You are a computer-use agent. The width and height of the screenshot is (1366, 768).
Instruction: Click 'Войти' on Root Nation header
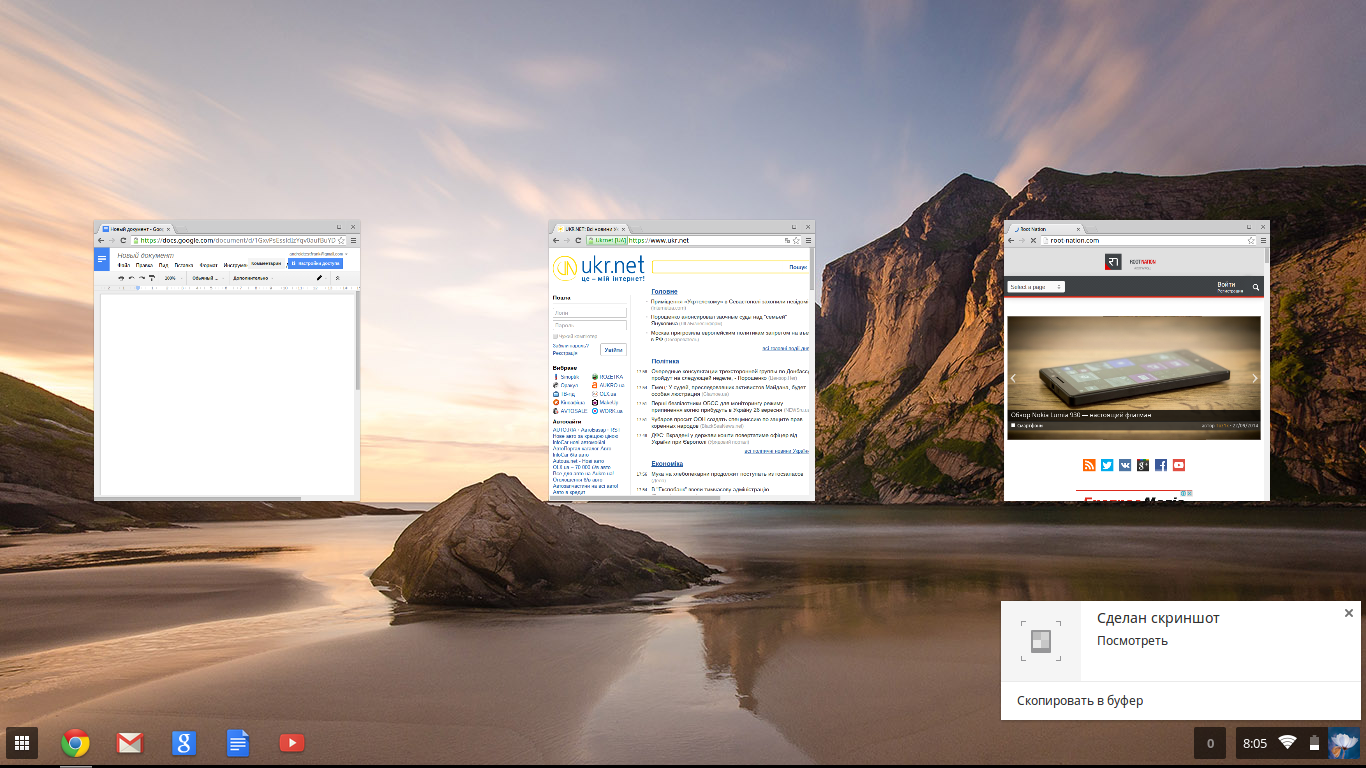(1226, 285)
